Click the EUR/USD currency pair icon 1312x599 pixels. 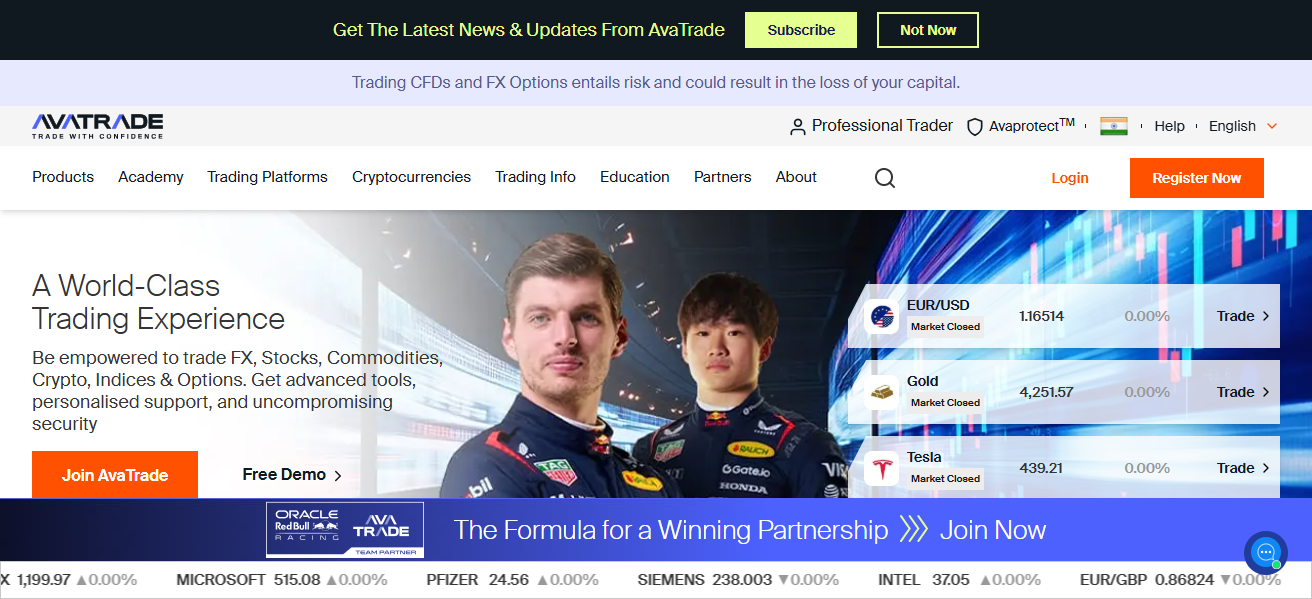[x=882, y=317]
